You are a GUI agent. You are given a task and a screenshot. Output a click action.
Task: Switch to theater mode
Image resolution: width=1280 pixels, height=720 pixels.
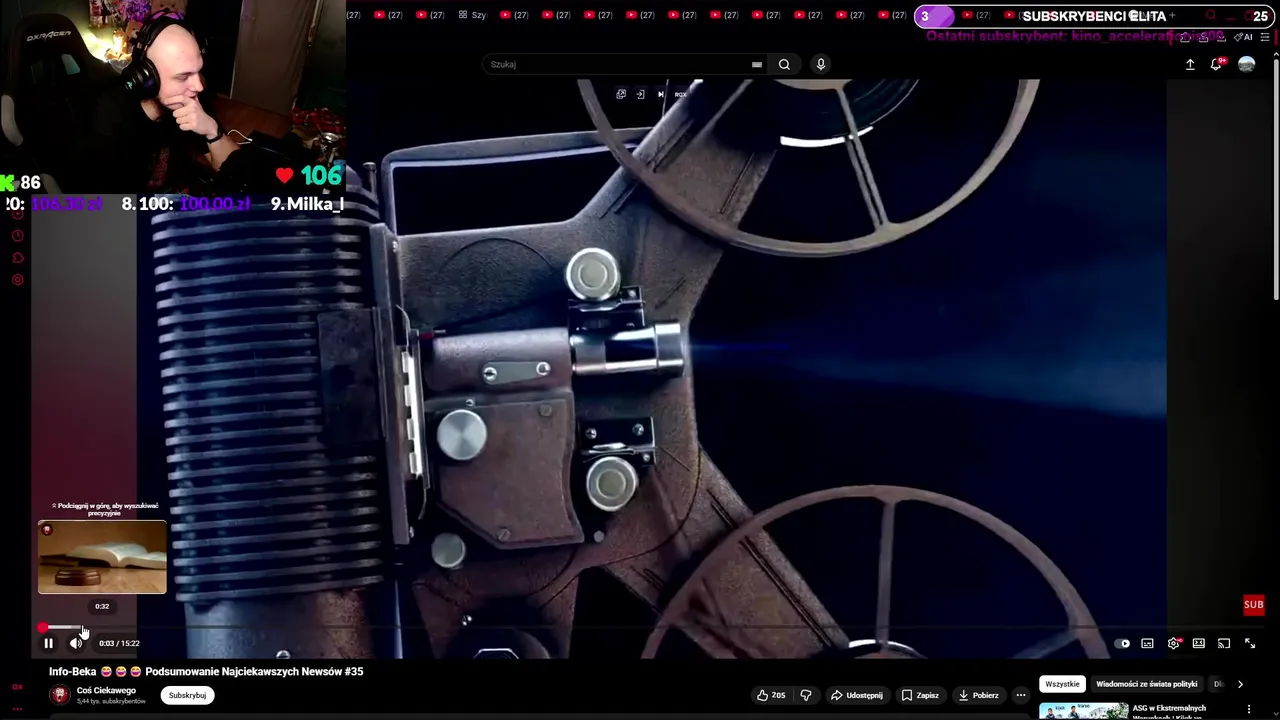coord(1198,643)
